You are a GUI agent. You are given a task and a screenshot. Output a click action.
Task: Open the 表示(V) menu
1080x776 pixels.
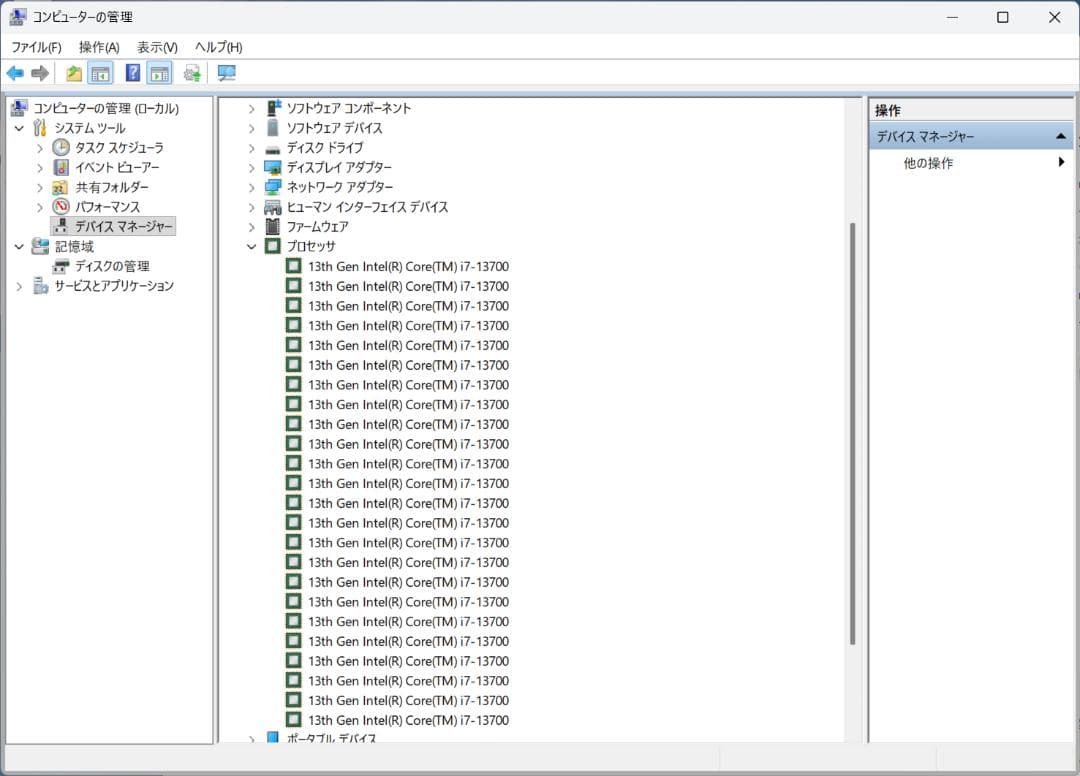tap(157, 47)
